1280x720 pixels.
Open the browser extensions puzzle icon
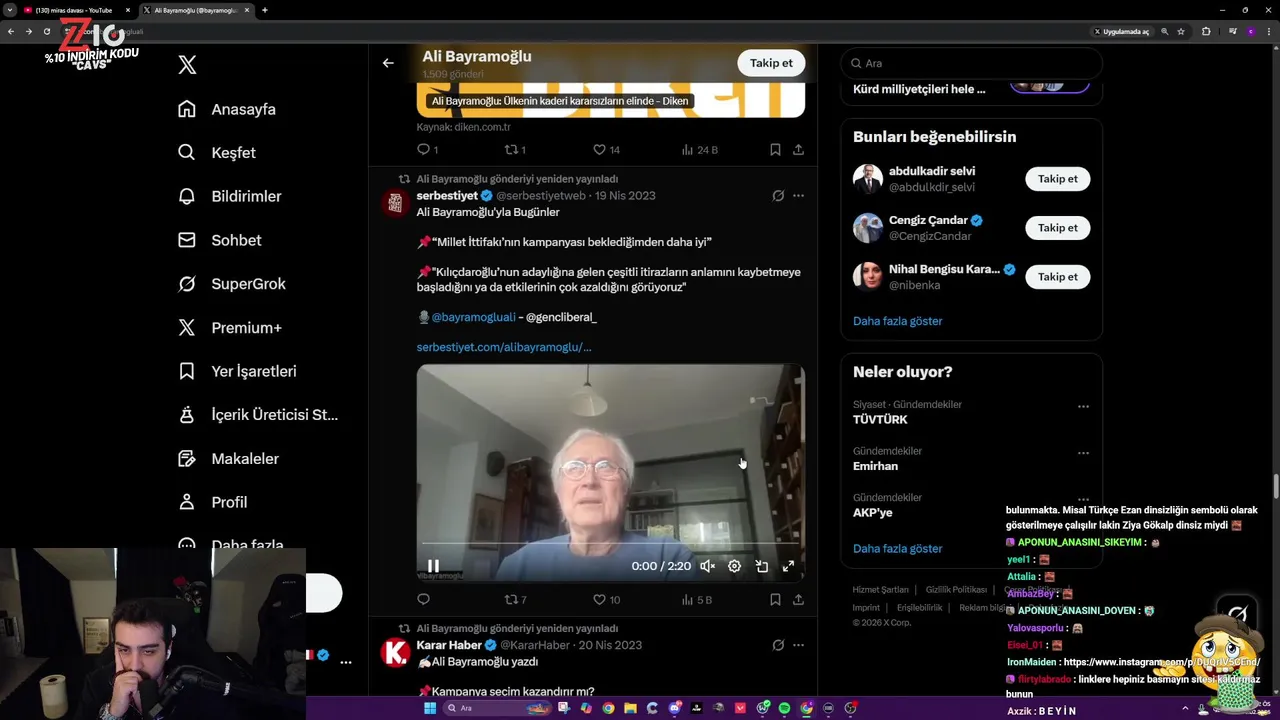point(1206,31)
